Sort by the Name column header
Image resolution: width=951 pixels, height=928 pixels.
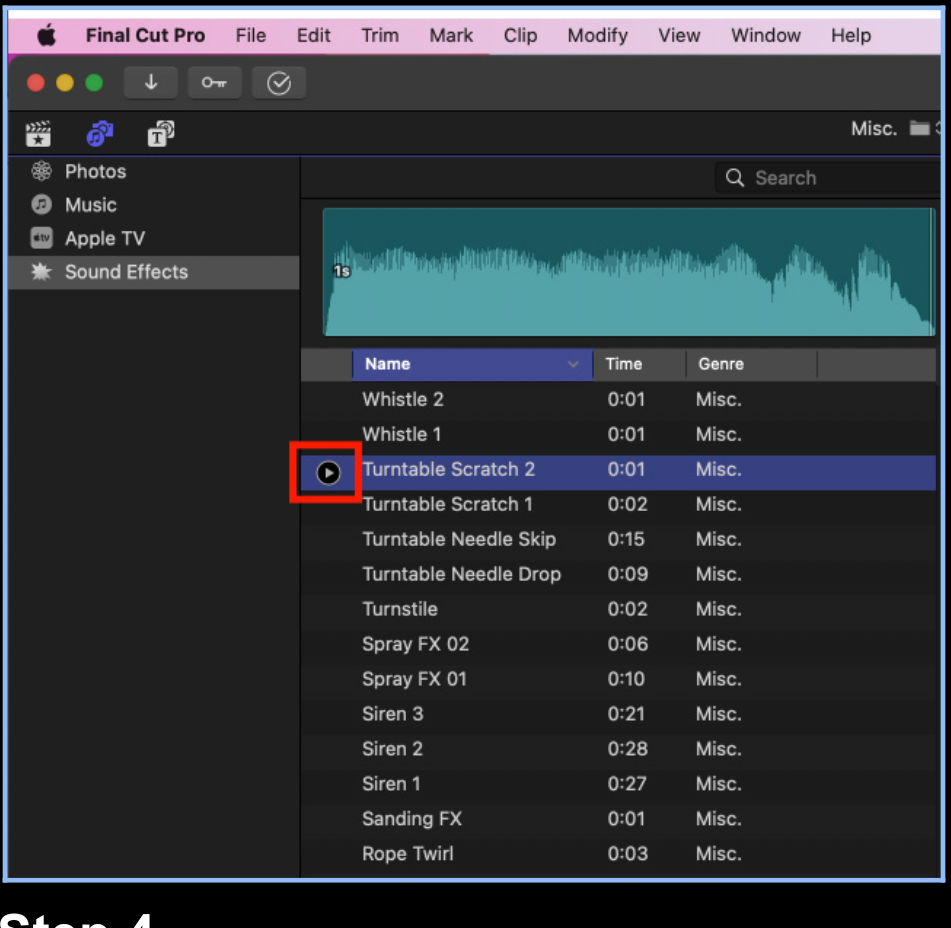point(472,364)
